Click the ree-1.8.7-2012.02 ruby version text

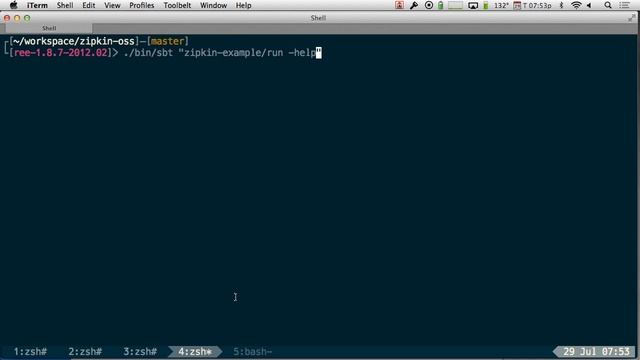point(60,53)
